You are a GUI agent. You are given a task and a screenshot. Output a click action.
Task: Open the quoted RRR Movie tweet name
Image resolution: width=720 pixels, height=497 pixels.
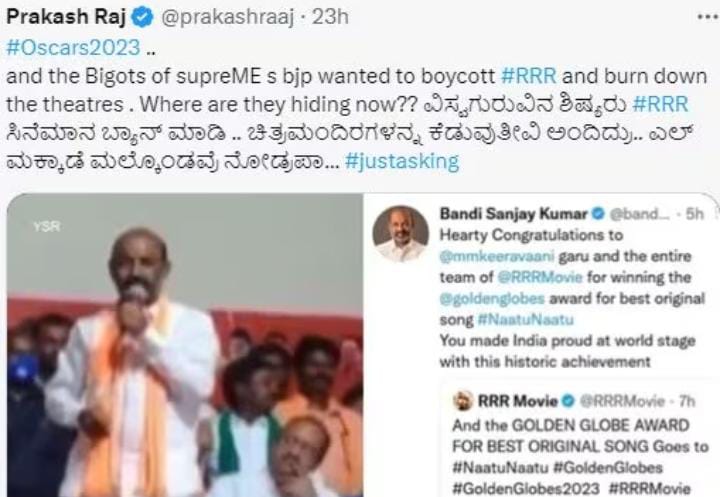tap(518, 401)
